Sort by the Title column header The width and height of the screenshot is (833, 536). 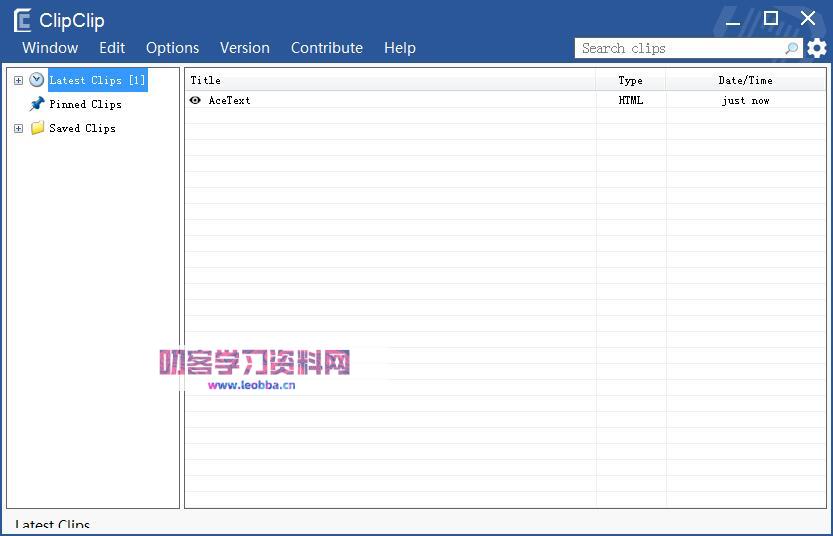[x=390, y=80]
